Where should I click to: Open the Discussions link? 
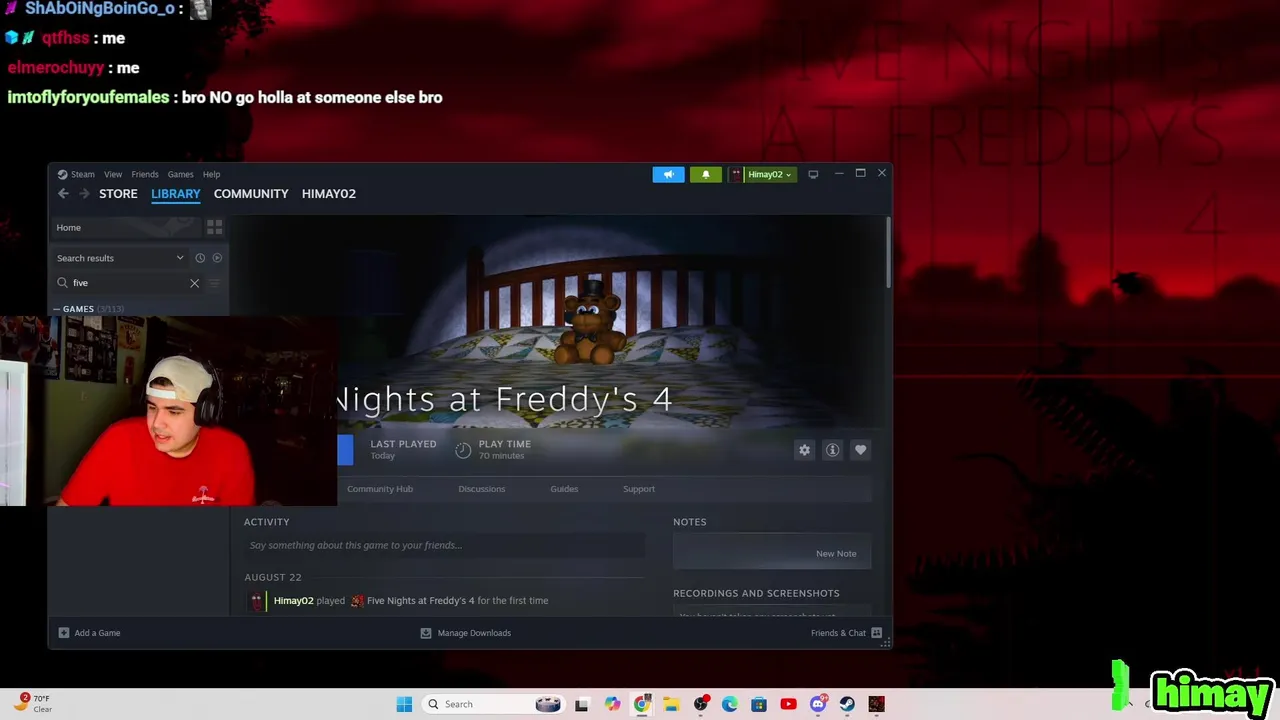tap(482, 489)
